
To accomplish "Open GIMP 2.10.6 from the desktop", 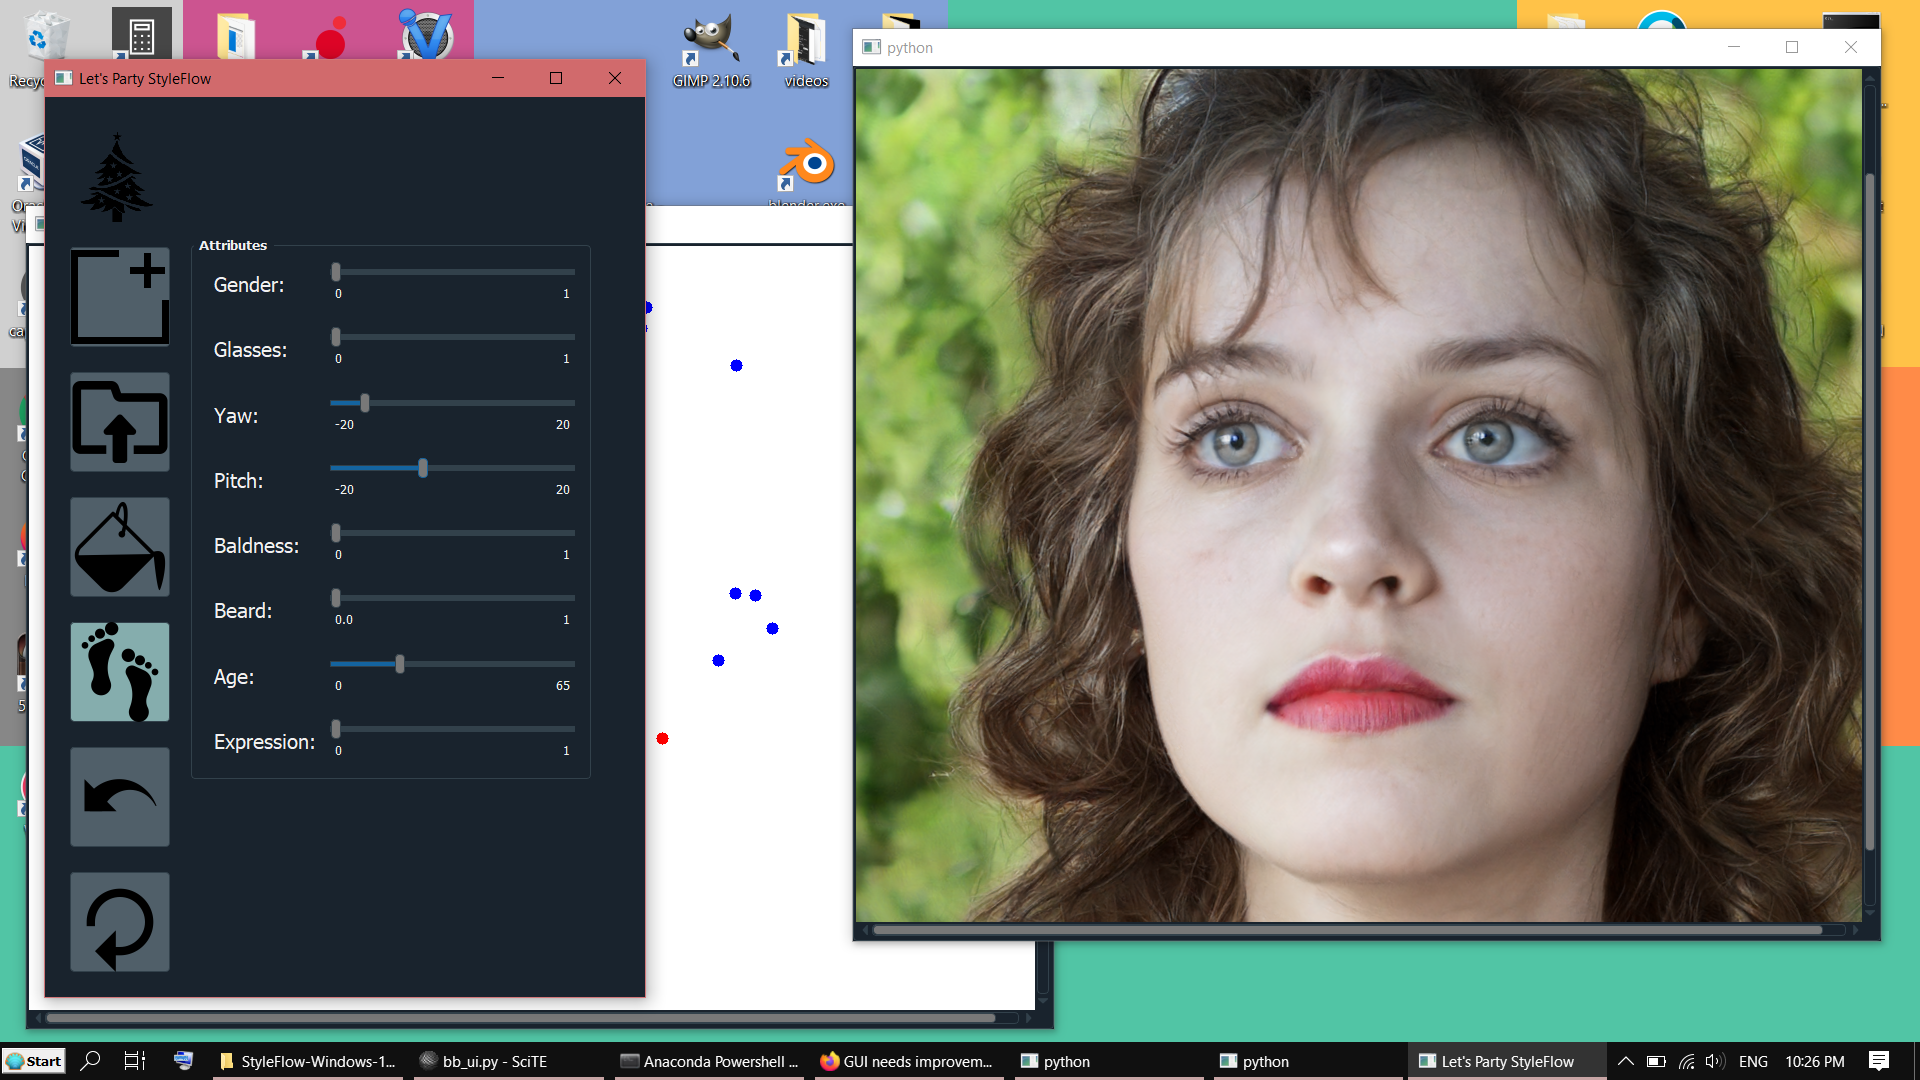I will click(x=713, y=40).
